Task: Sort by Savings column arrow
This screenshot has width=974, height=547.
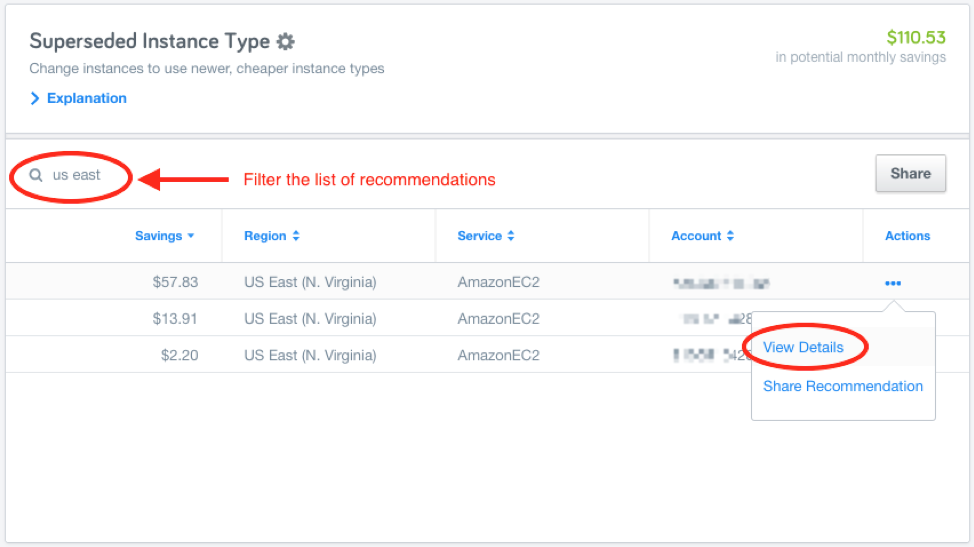Action: 191,236
